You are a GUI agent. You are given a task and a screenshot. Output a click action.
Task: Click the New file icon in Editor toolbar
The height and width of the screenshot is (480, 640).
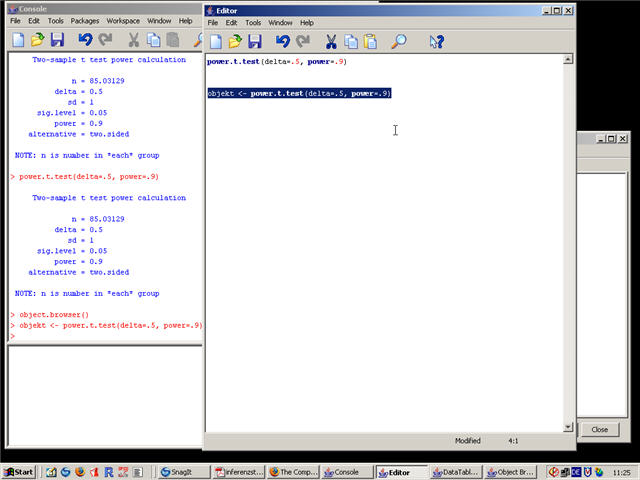[x=215, y=41]
